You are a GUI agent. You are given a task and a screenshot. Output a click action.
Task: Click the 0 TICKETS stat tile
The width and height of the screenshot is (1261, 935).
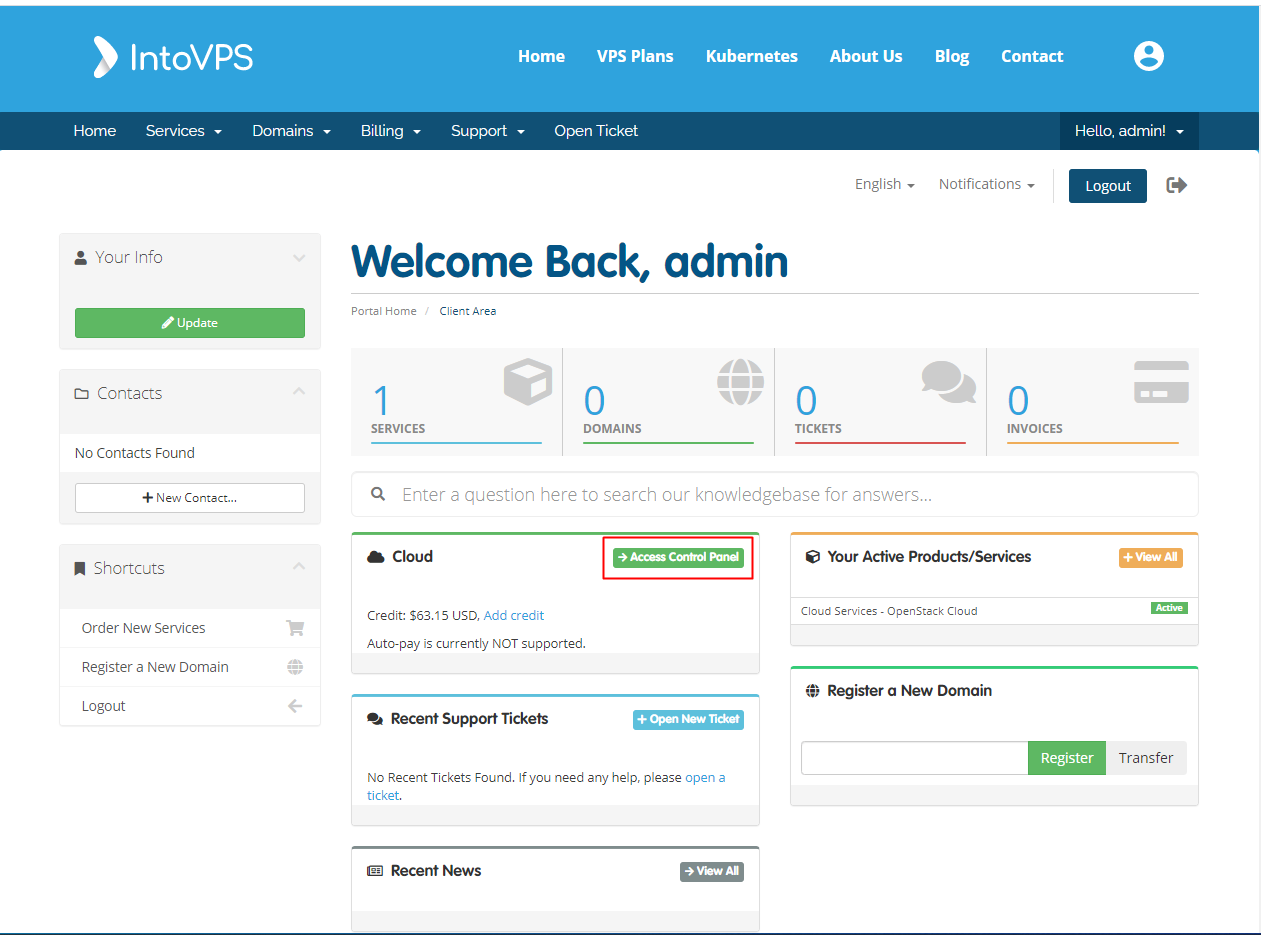[x=881, y=402]
